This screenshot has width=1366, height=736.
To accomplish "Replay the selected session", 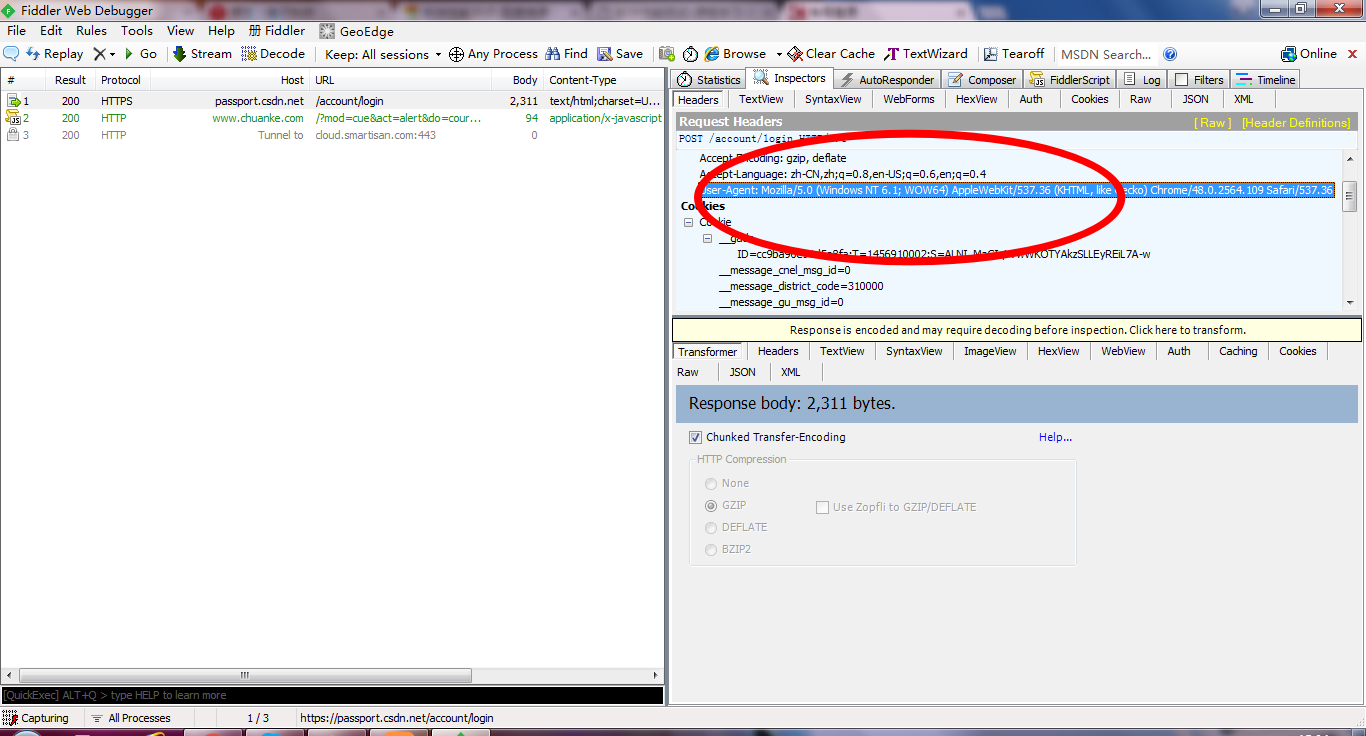I will 54,54.
